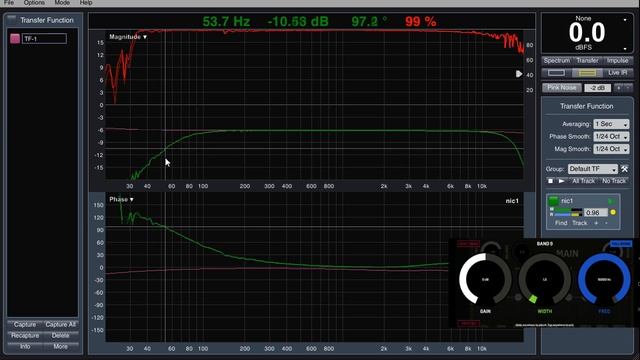Click the yellow nic1 tracking indicator
The image size is (640, 360).
click(x=613, y=212)
